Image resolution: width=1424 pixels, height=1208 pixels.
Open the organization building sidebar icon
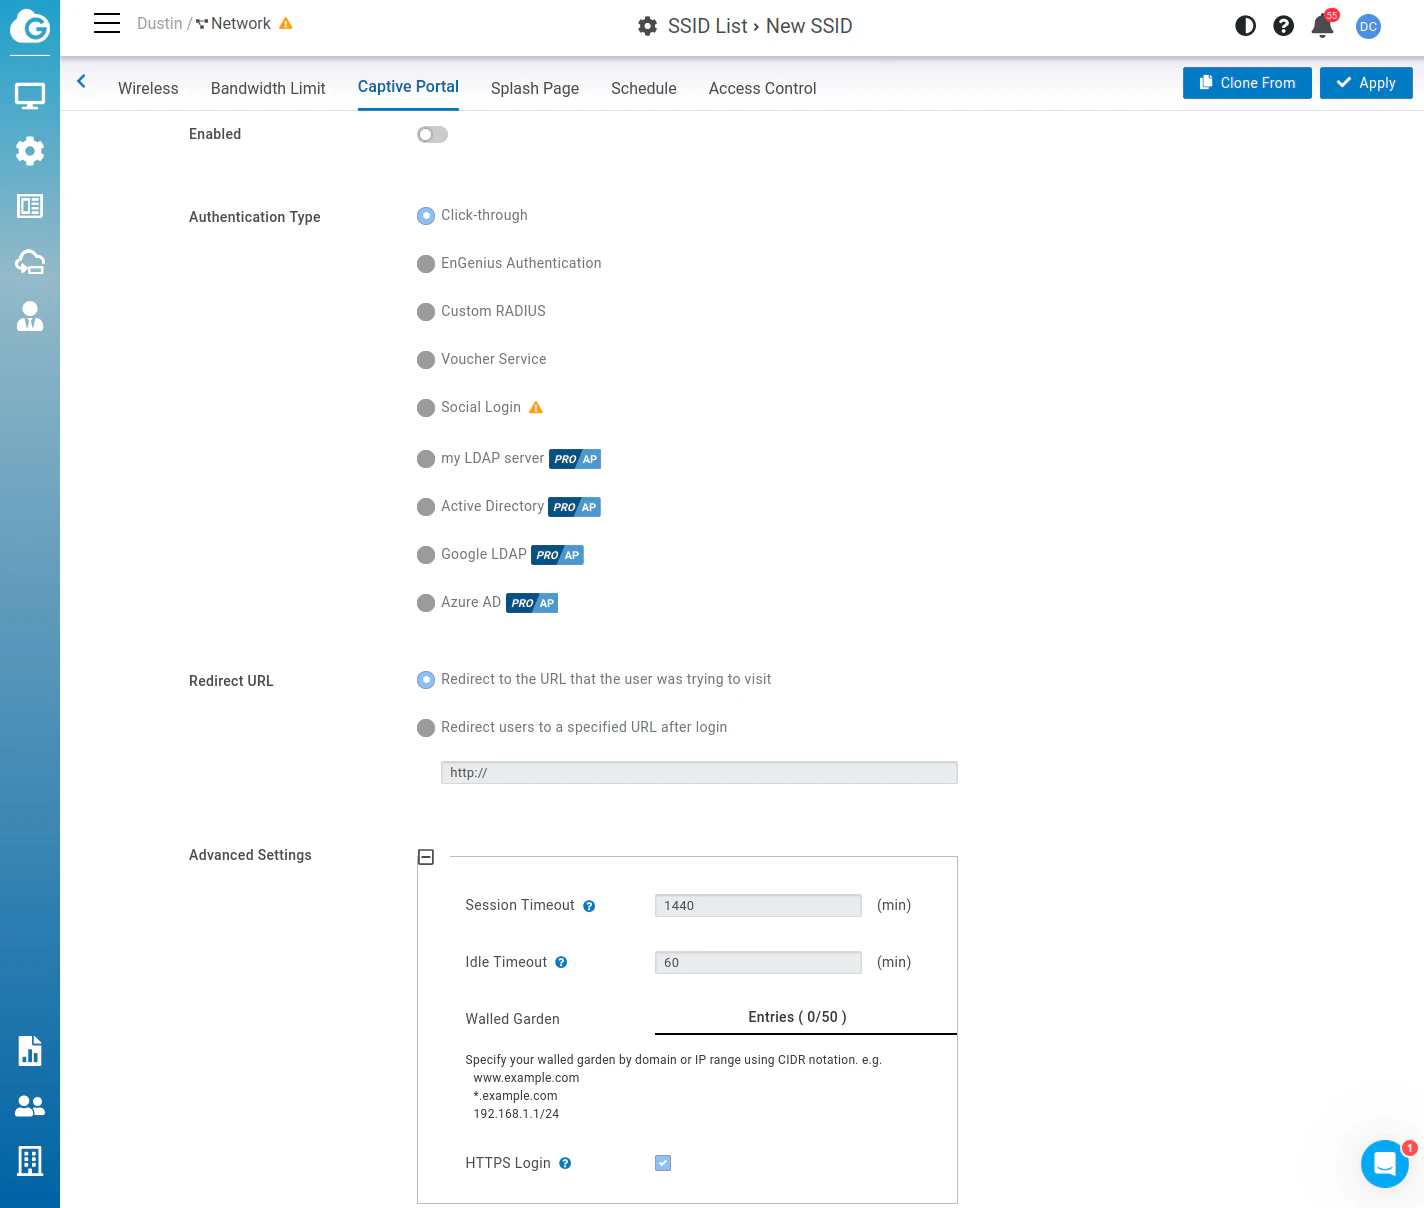click(x=30, y=1161)
